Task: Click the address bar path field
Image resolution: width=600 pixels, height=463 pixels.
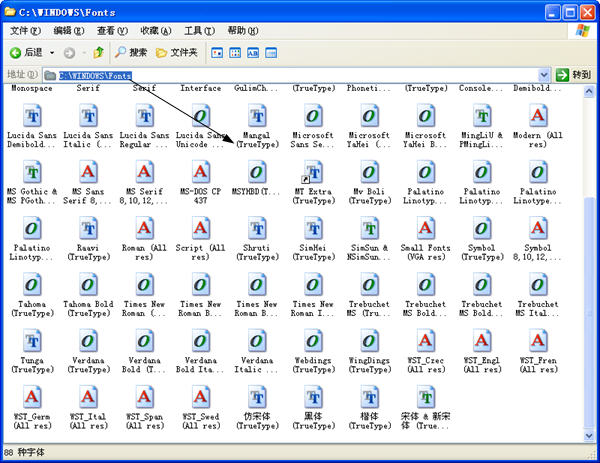Action: coord(300,75)
